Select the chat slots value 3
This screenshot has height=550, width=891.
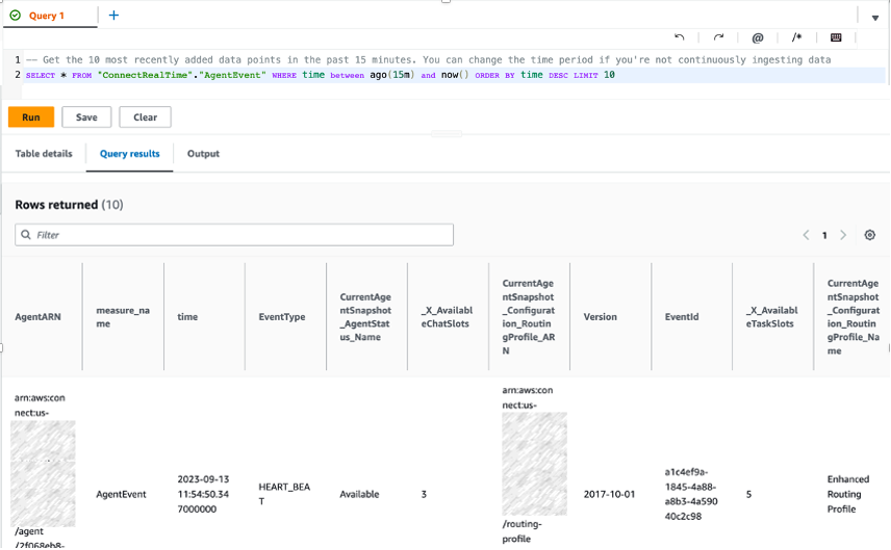(x=424, y=494)
